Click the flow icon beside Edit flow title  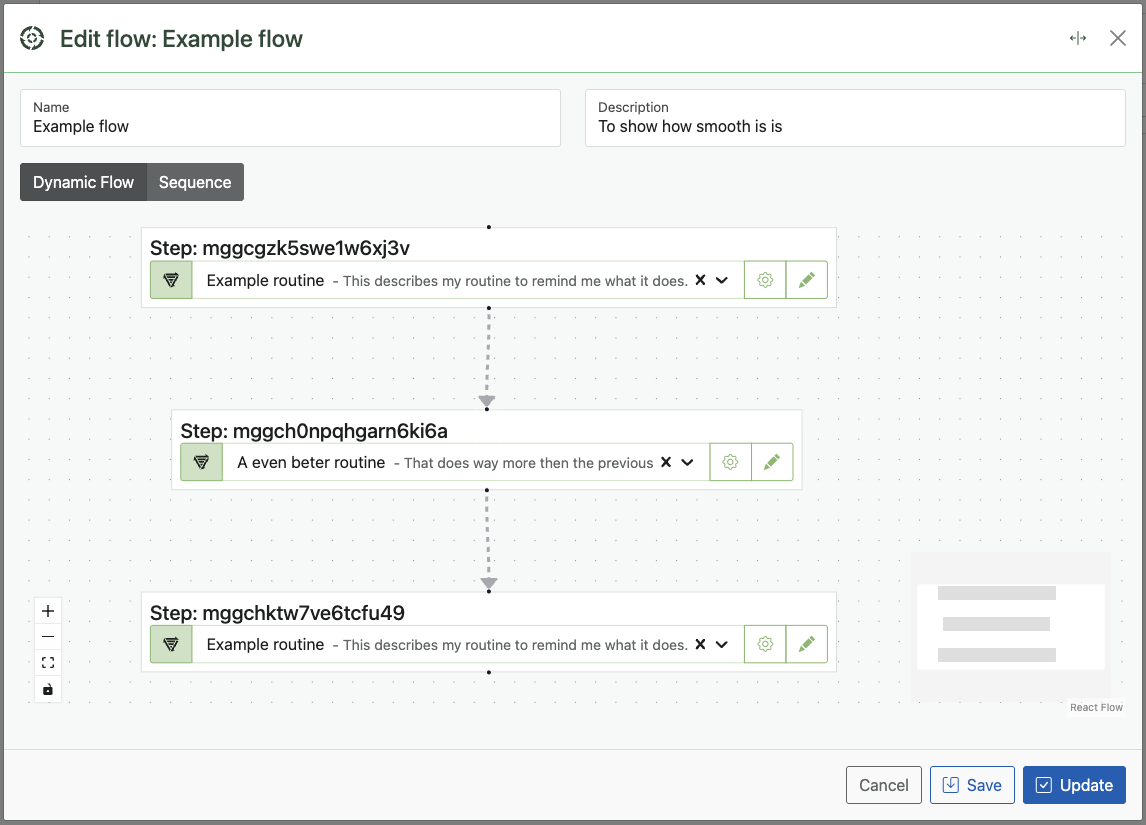(32, 38)
